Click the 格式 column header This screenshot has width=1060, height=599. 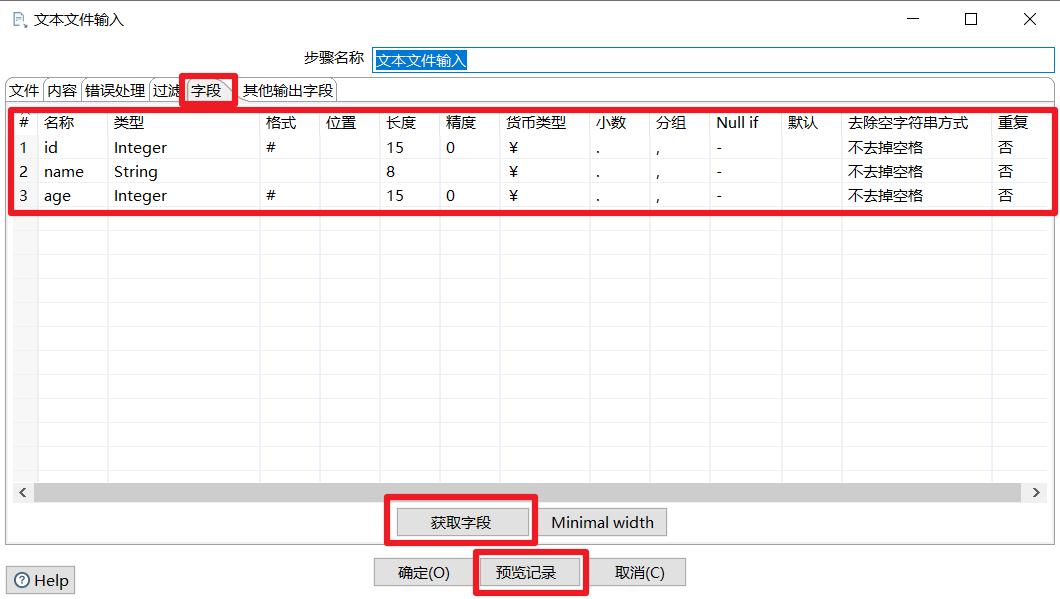pyautogui.click(x=290, y=122)
